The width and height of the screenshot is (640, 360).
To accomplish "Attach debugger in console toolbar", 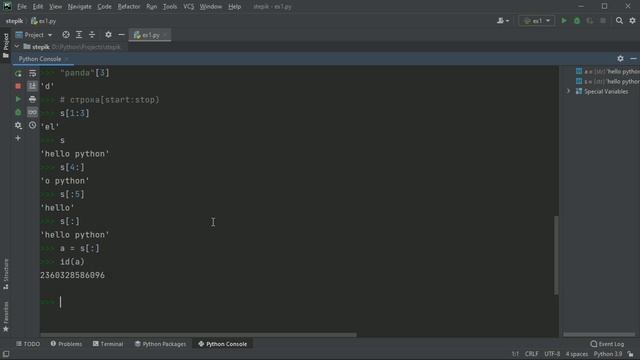I will click(x=18, y=112).
